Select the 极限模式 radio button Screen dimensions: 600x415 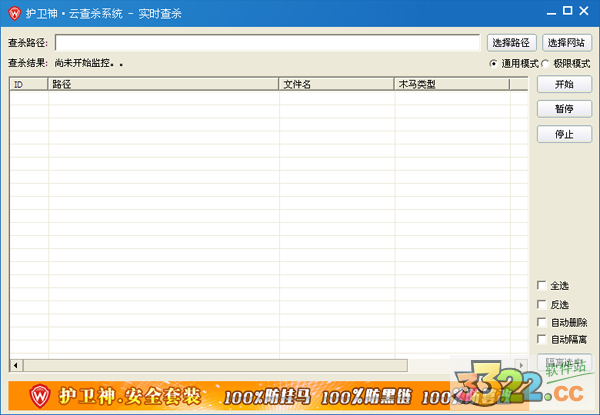pyautogui.click(x=545, y=63)
